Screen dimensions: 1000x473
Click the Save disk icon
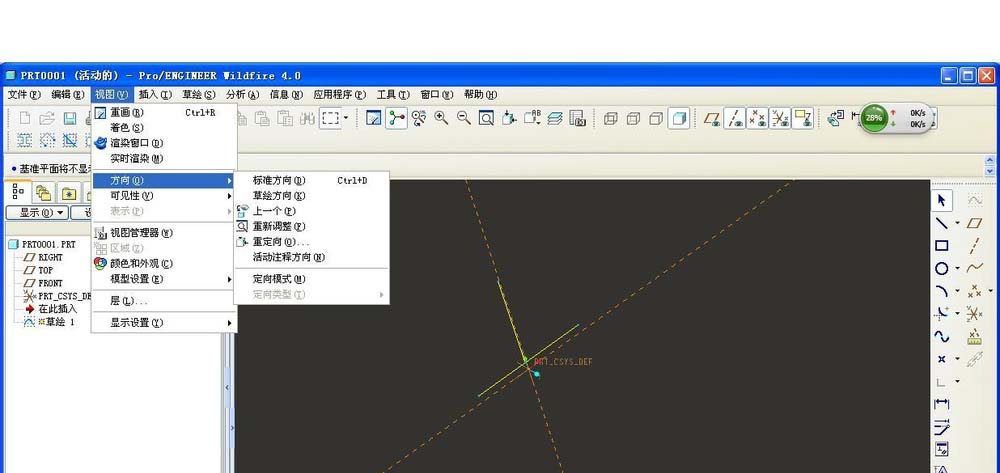[x=70, y=118]
